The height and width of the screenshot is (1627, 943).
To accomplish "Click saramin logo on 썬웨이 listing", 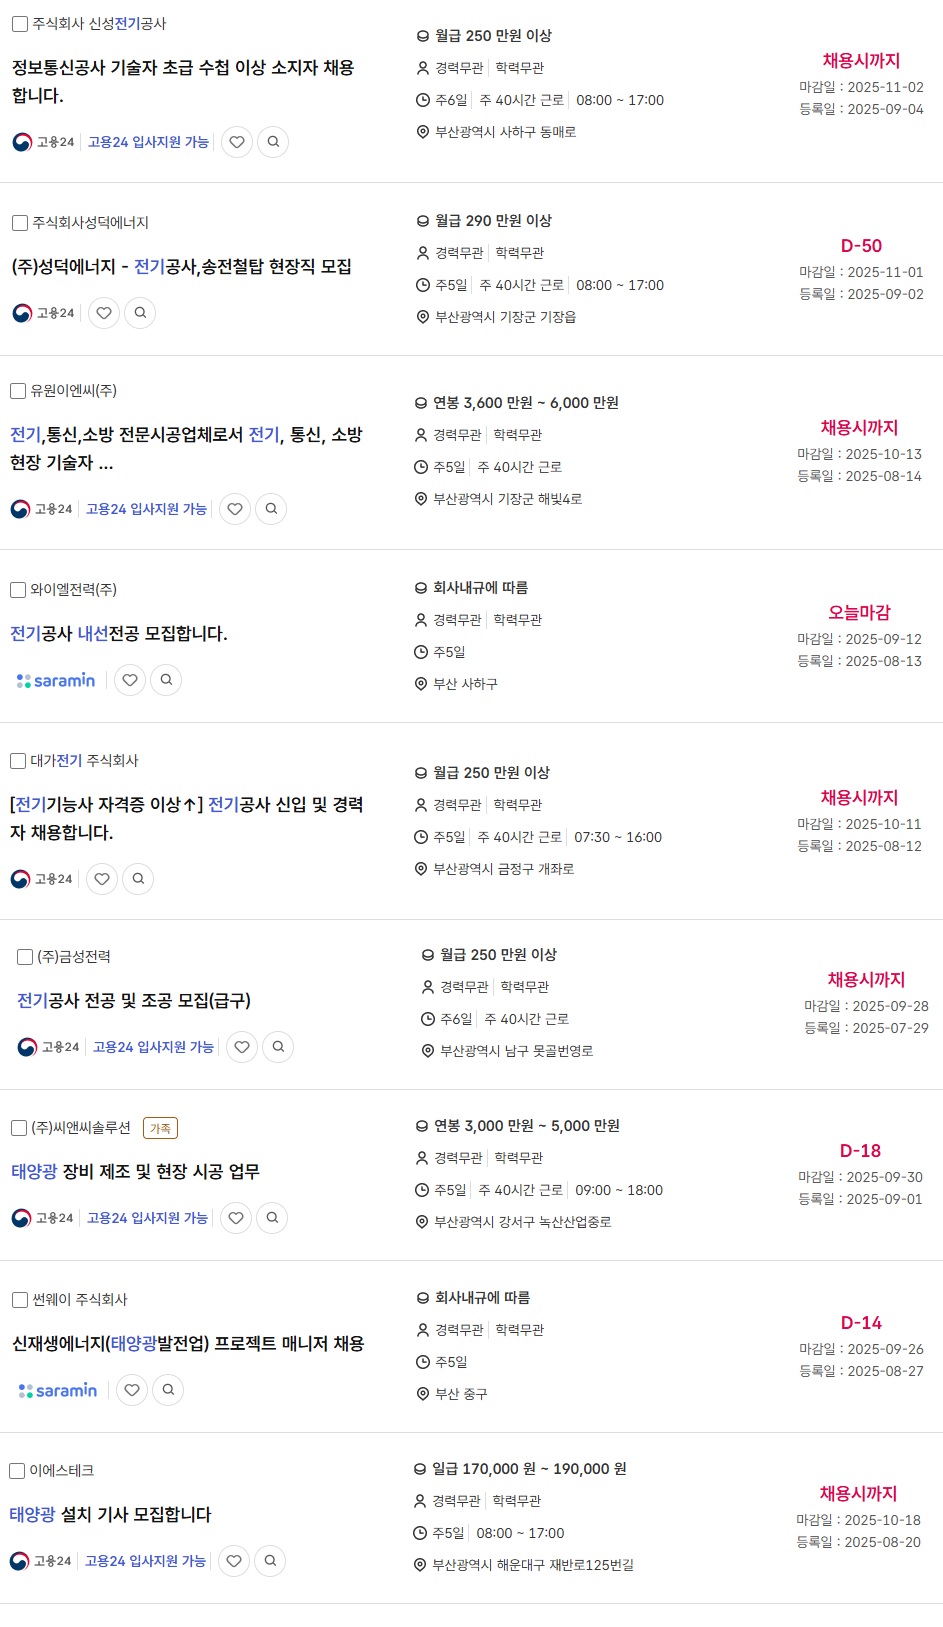I will pos(58,1390).
